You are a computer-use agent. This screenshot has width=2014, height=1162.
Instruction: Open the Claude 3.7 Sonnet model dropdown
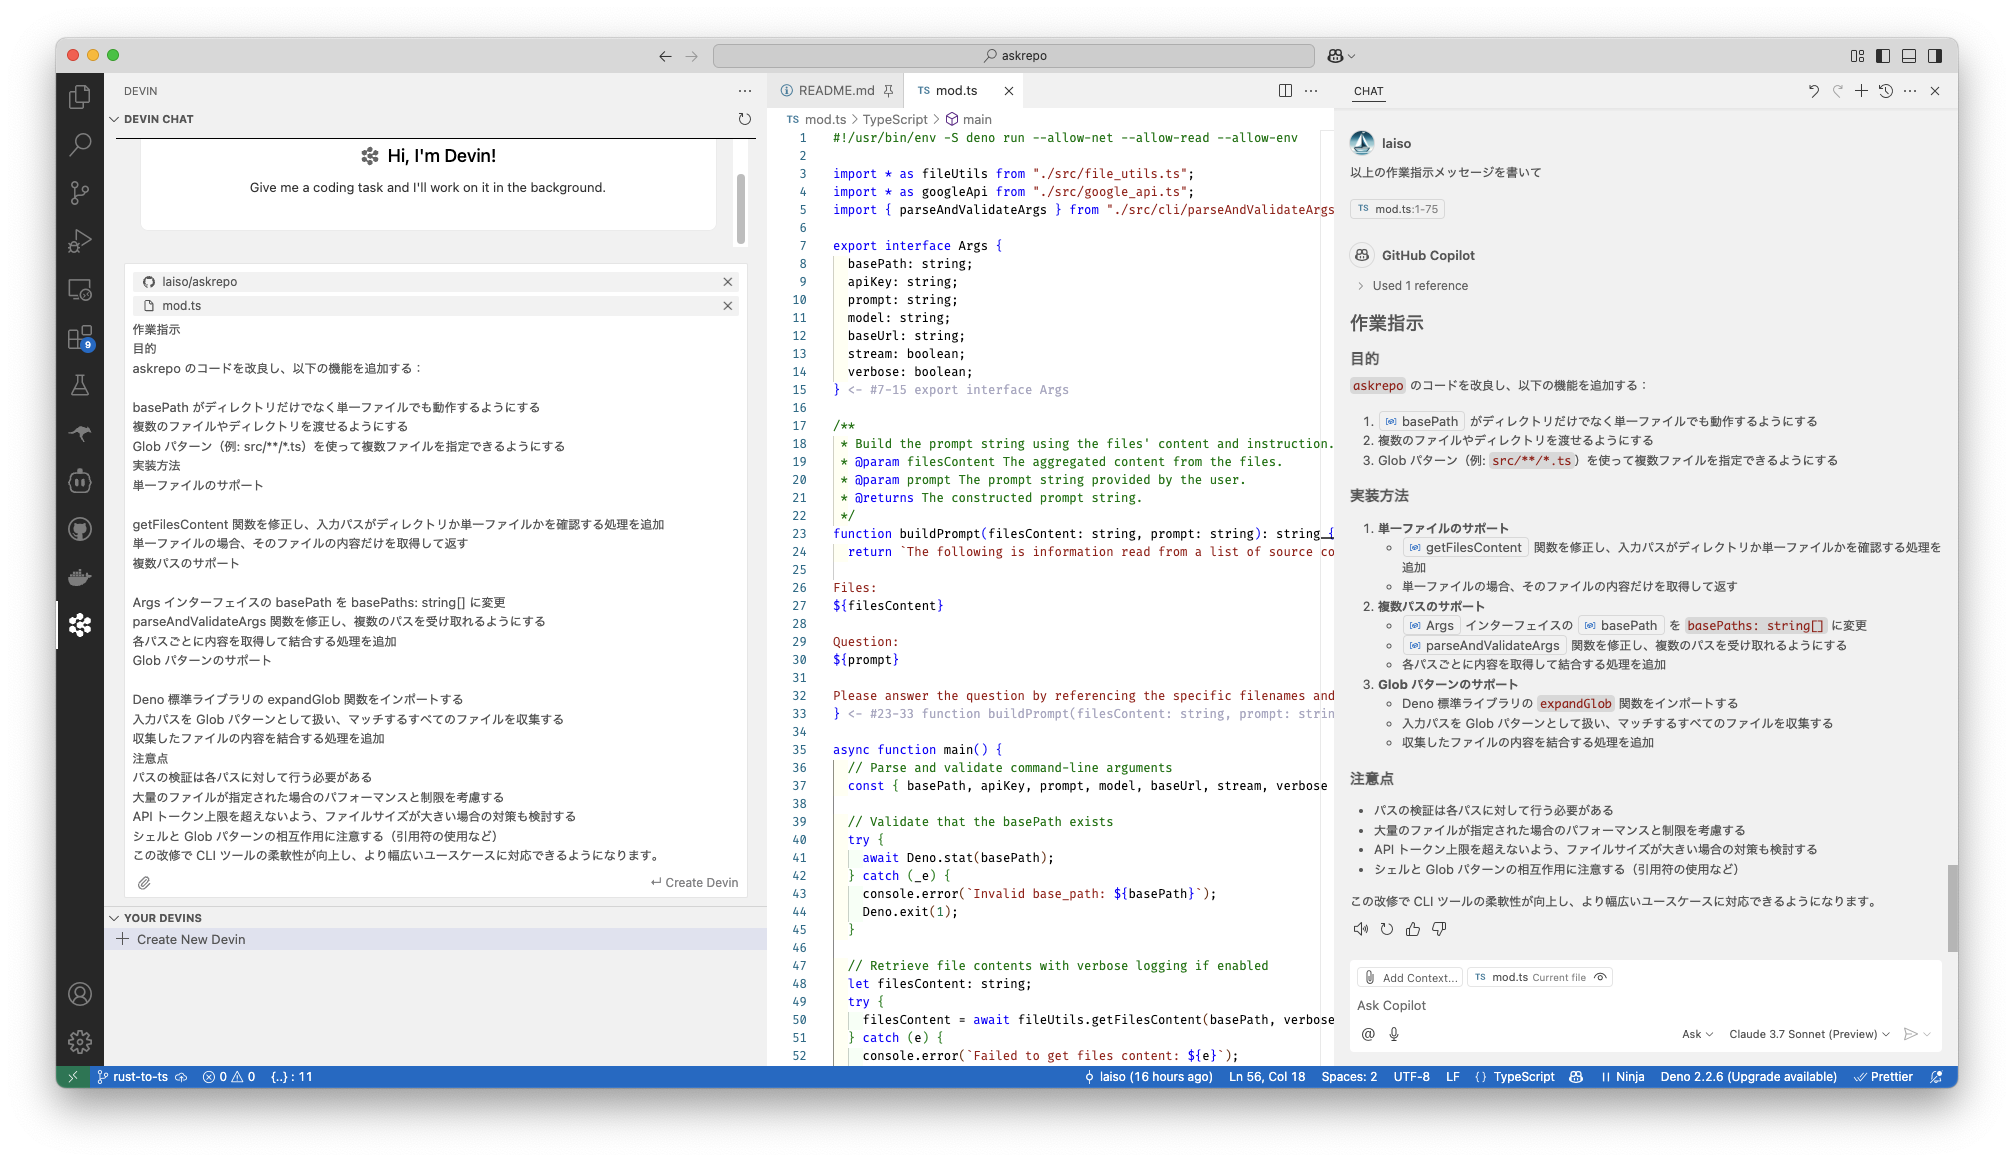[x=1809, y=1034]
